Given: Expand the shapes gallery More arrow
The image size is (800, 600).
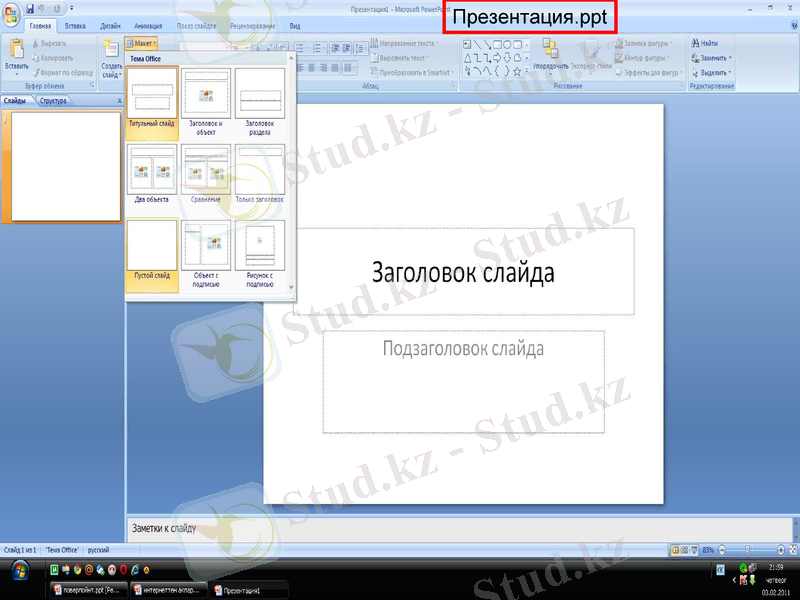Looking at the screenshot, I should tap(526, 68).
